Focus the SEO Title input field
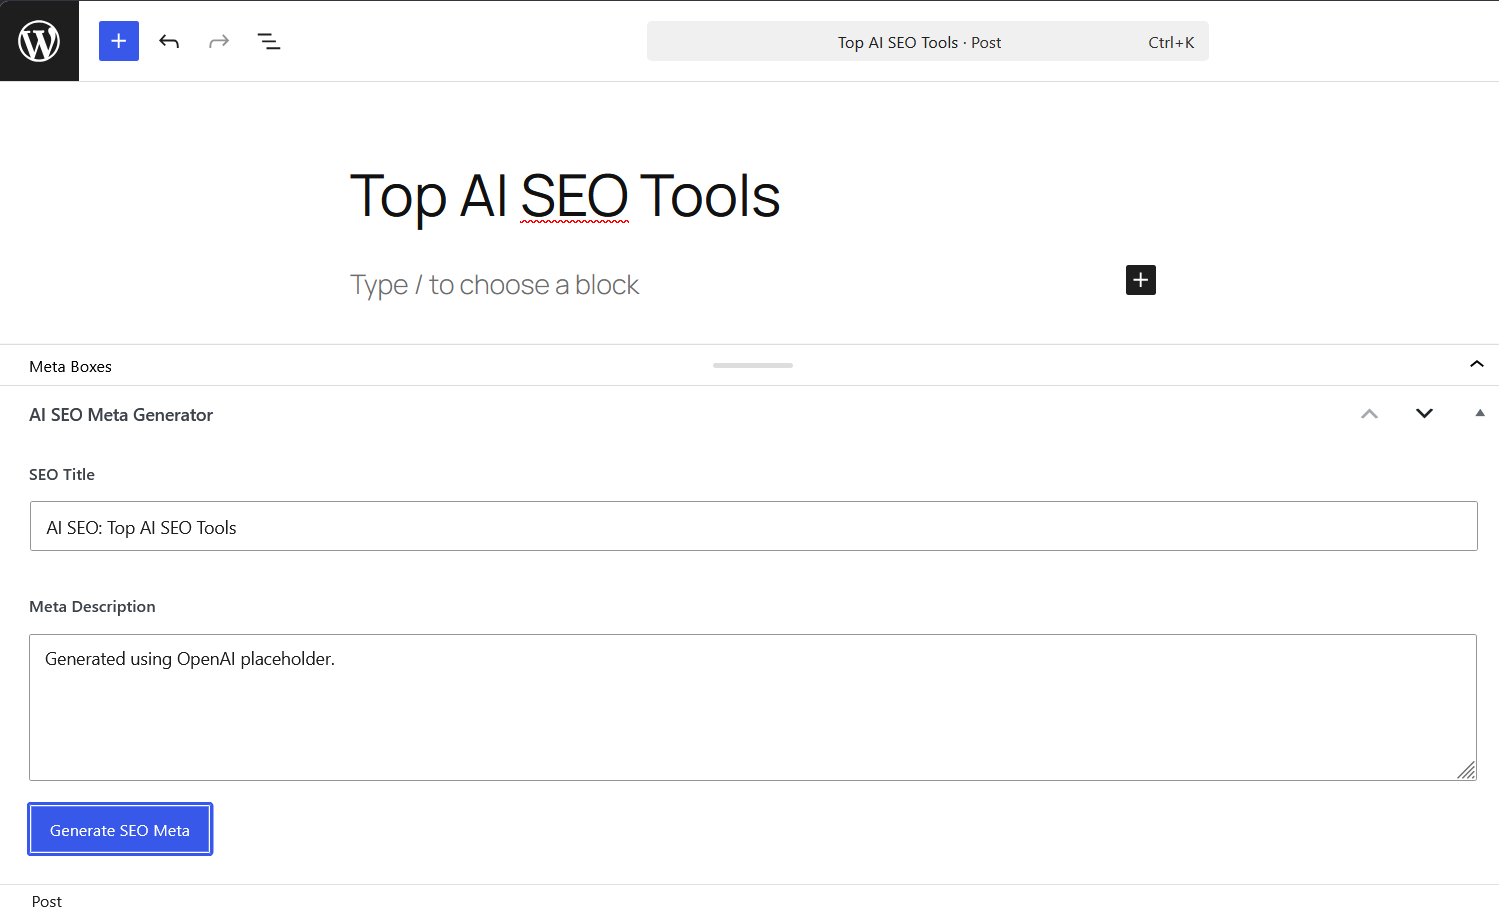The height and width of the screenshot is (913, 1499). (754, 526)
